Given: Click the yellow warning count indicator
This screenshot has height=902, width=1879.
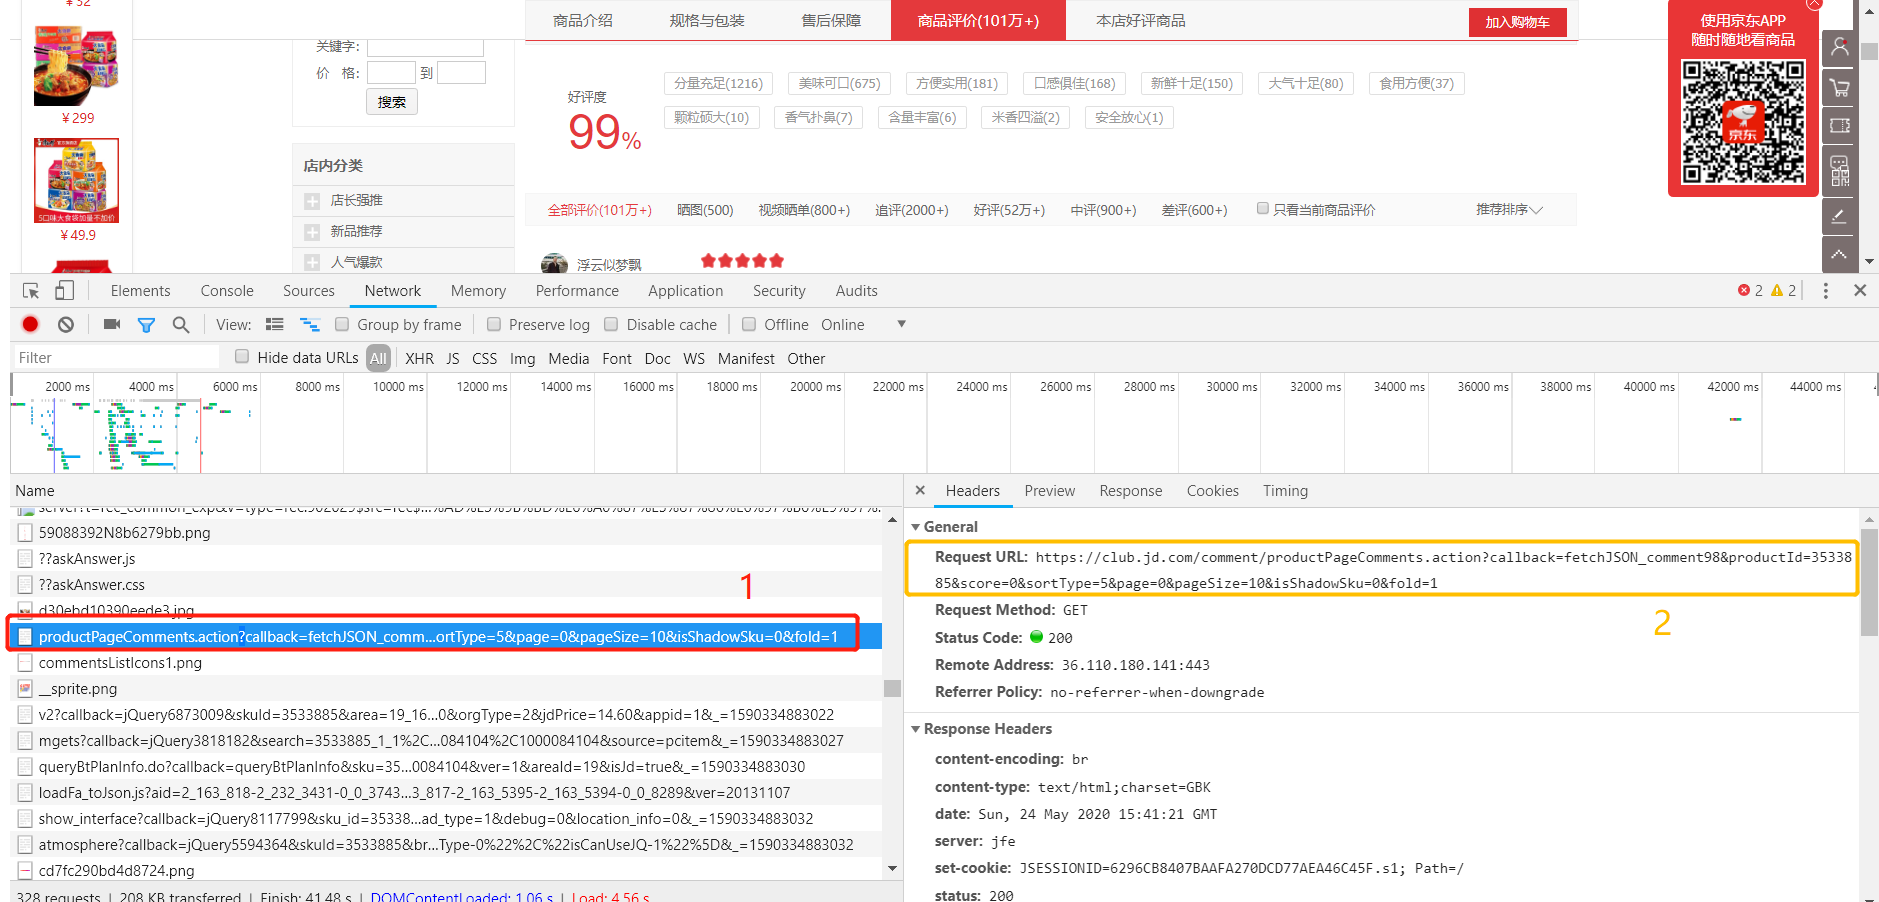Looking at the screenshot, I should coord(1784,290).
